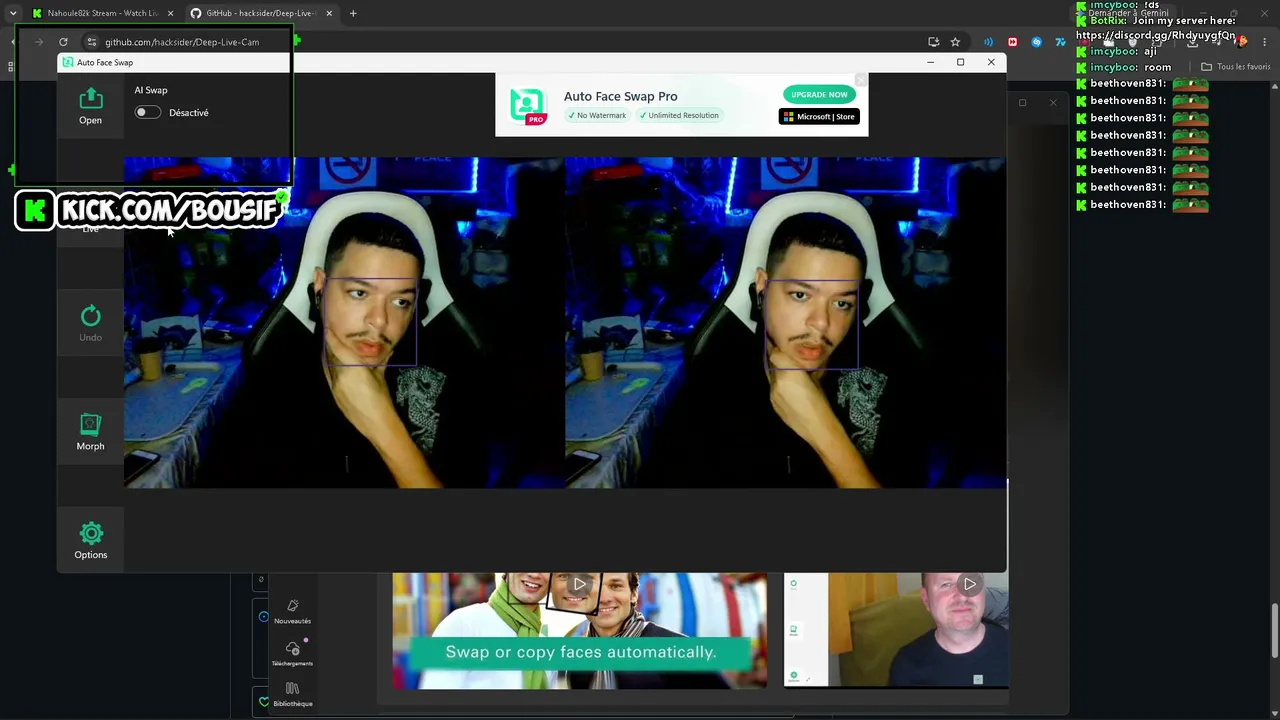
Task: Click the Undo icon in the sidebar
Action: tap(90, 323)
